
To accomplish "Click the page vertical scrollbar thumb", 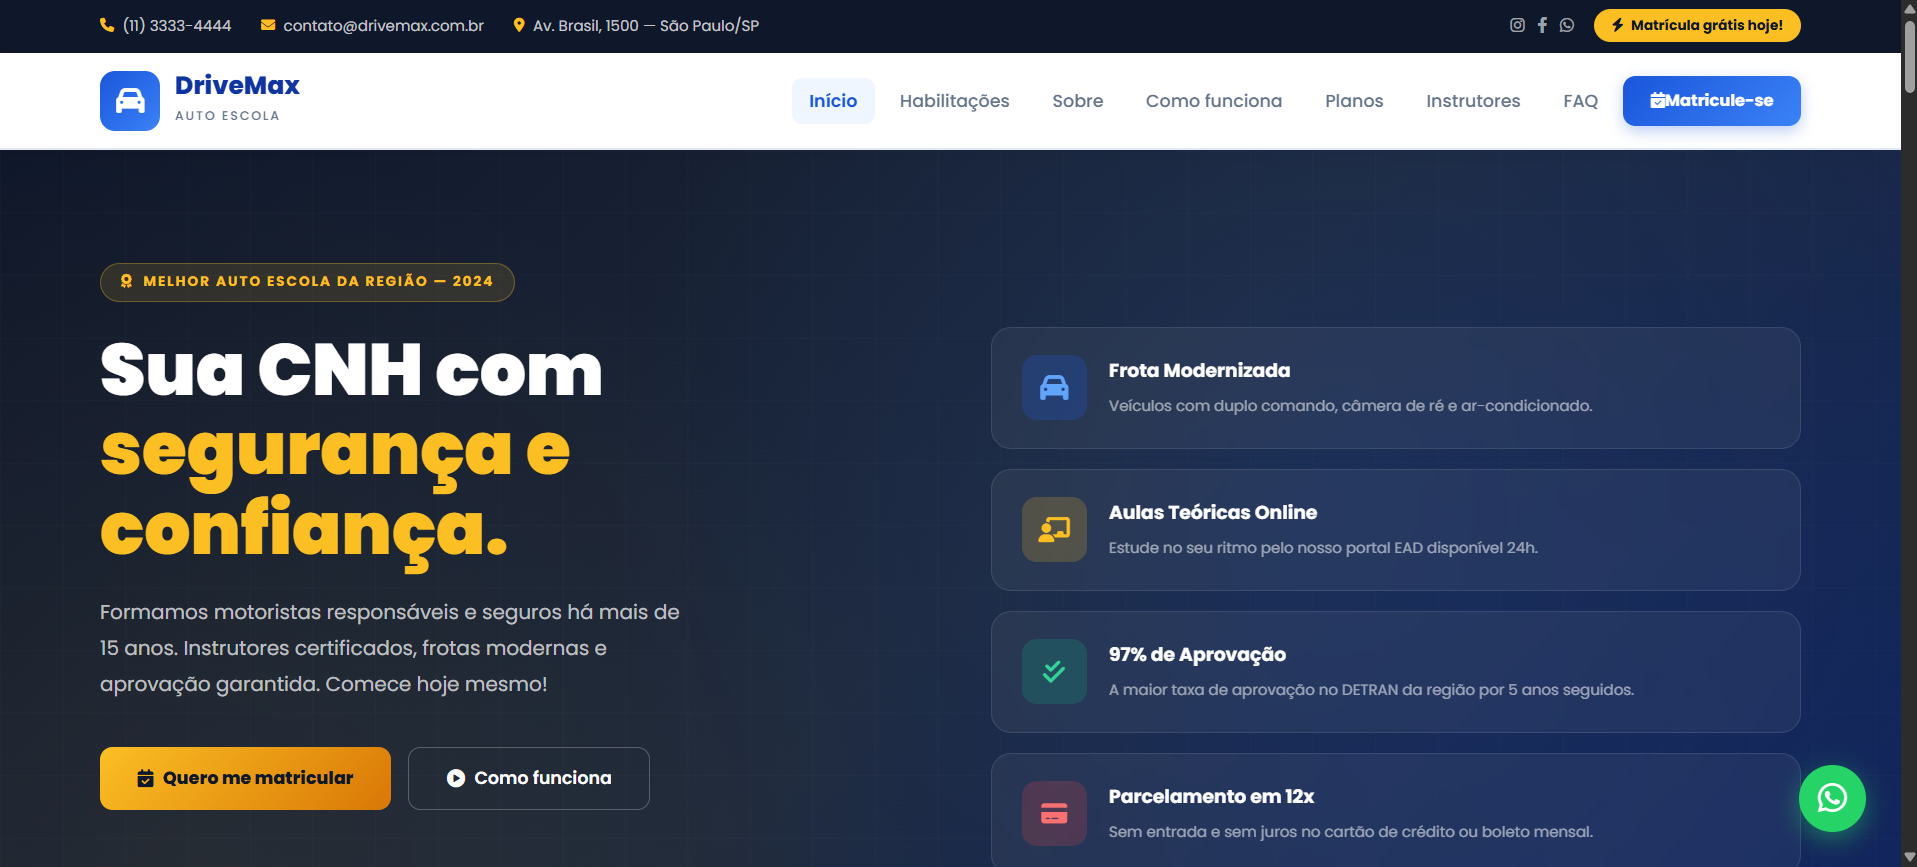I will [x=1909, y=57].
